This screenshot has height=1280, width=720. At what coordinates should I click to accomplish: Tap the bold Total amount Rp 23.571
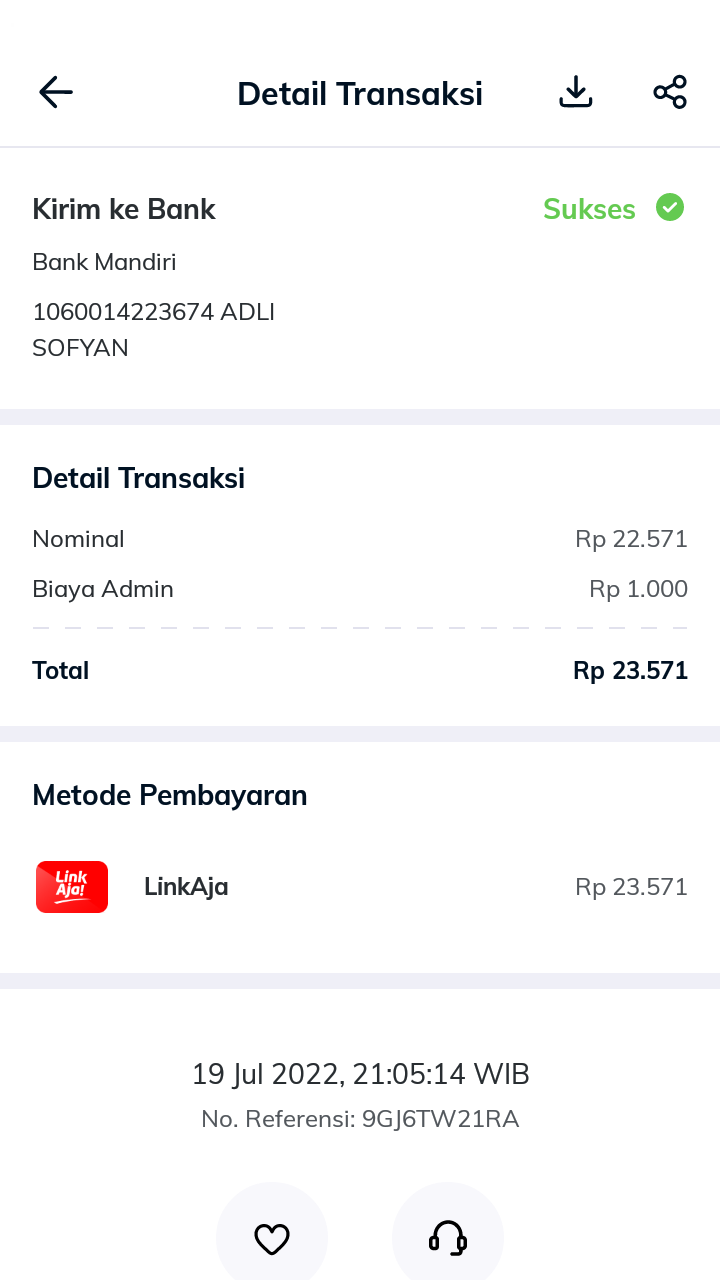point(630,670)
